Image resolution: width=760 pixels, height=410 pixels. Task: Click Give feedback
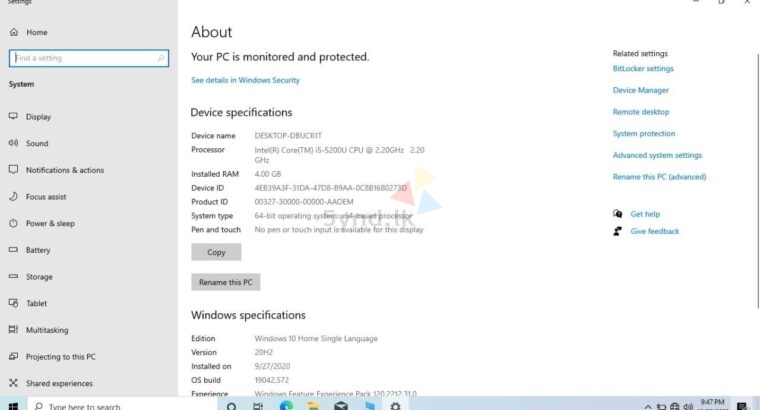tap(654, 232)
